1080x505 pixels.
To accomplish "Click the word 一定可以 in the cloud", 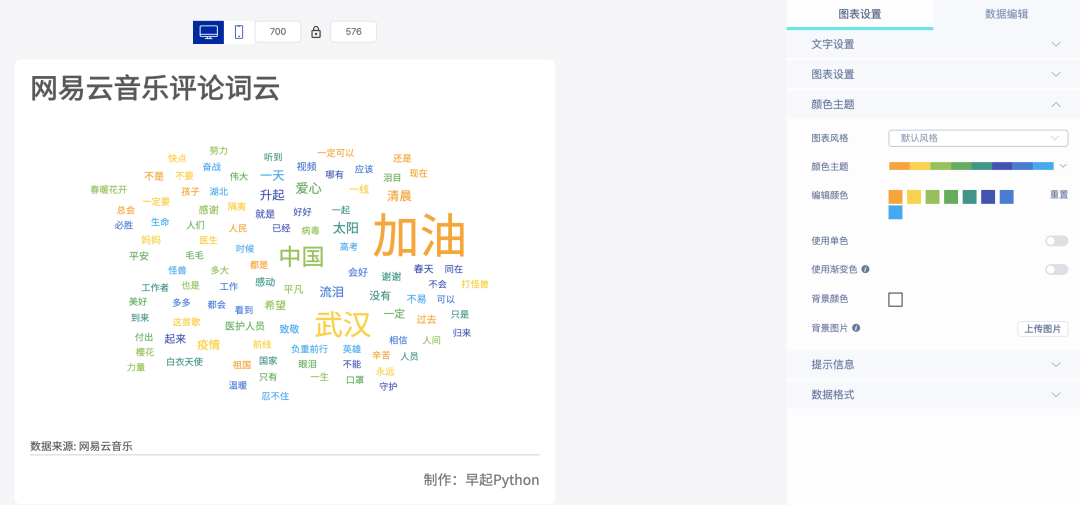I will (336, 153).
